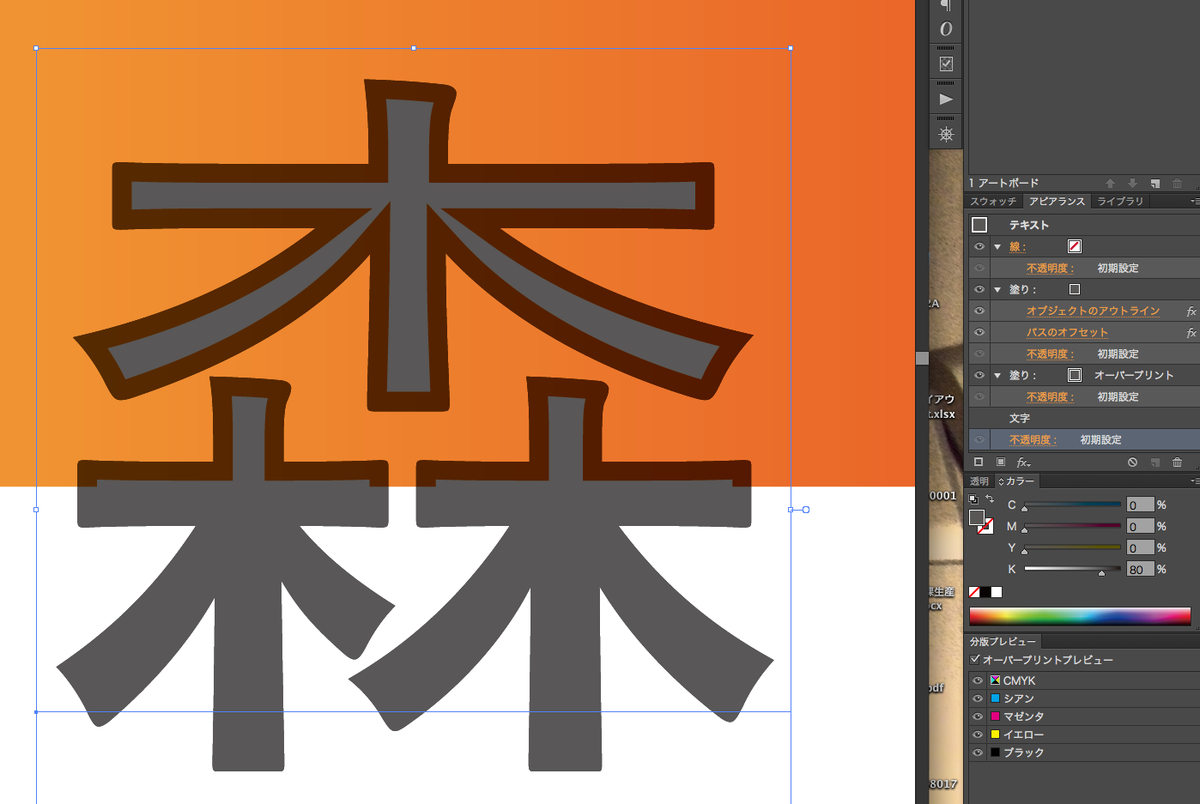This screenshot has width=1200, height=804.
Task: Click Duplicate Selected Item icon in Appearance panel
Action: click(1155, 462)
